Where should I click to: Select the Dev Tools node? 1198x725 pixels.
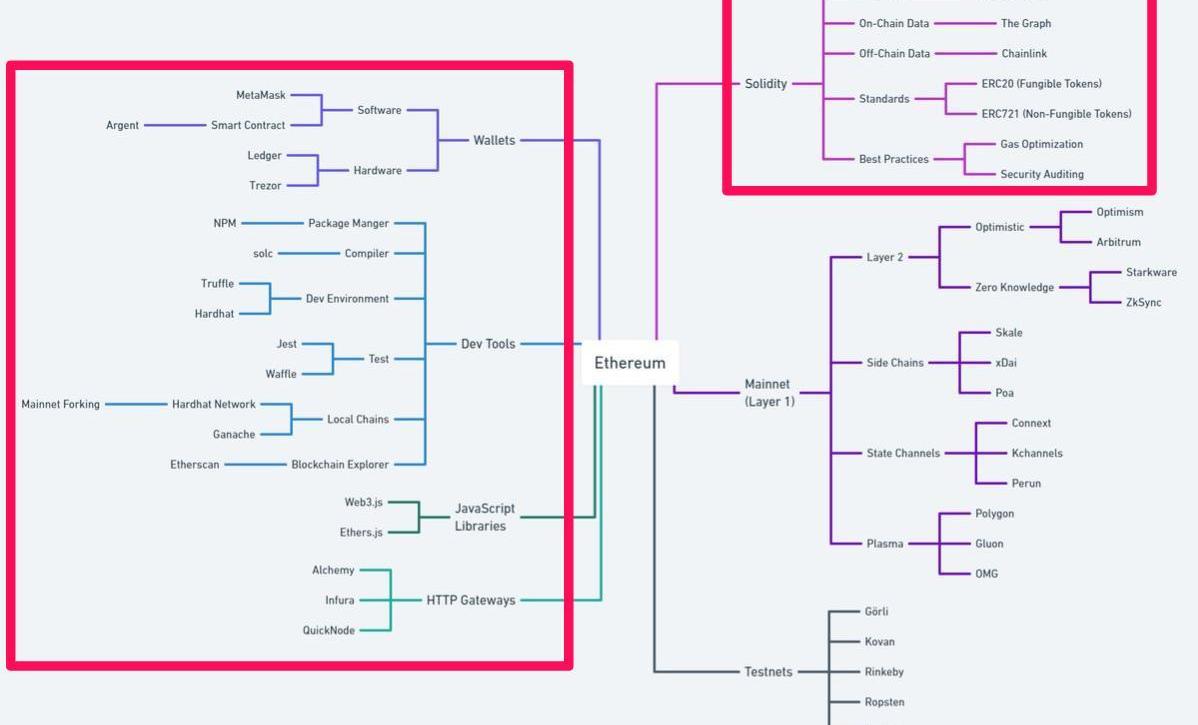pos(488,344)
